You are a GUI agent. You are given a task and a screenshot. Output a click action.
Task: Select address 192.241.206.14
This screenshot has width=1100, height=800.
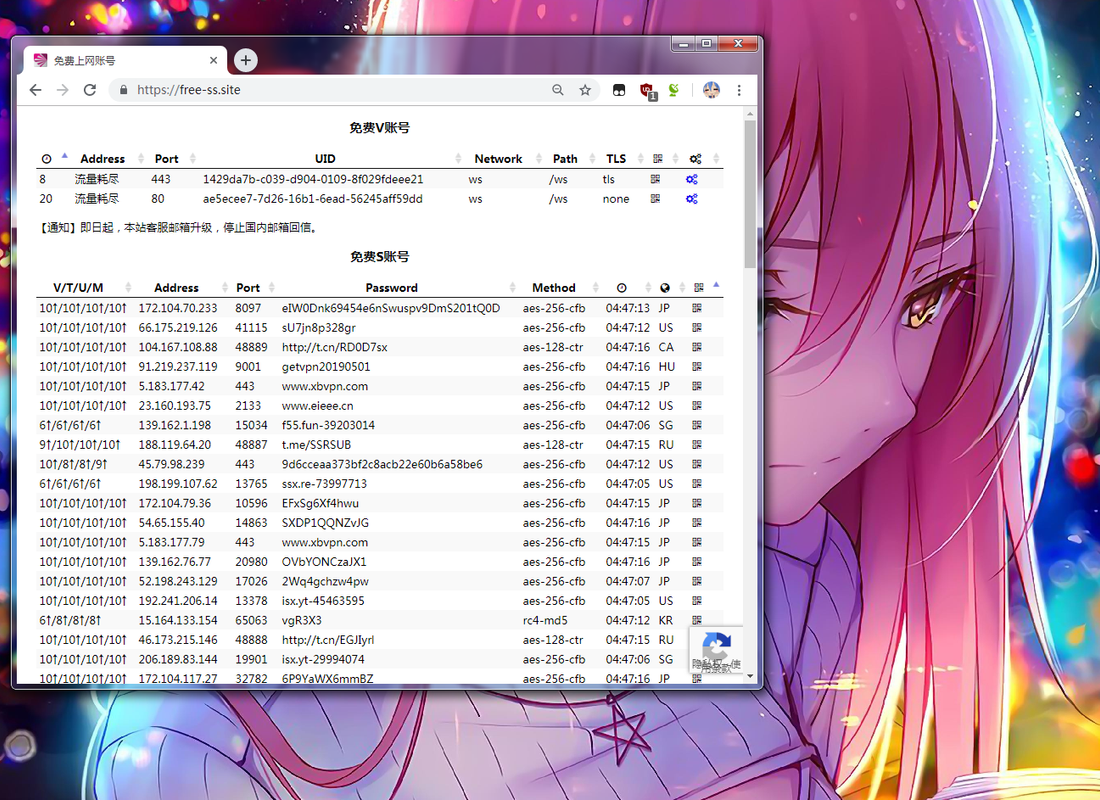(x=178, y=601)
